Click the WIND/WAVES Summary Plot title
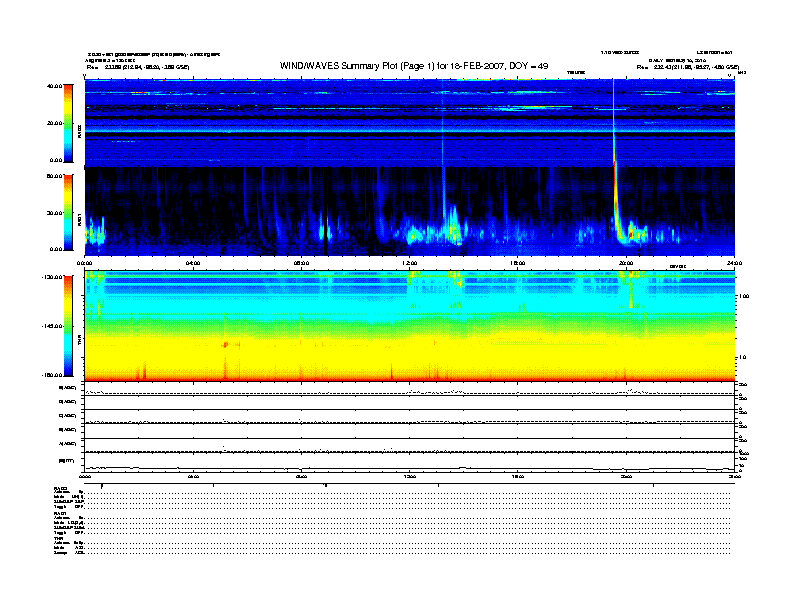Image resolution: width=792 pixels, height=612 pixels. [x=414, y=66]
